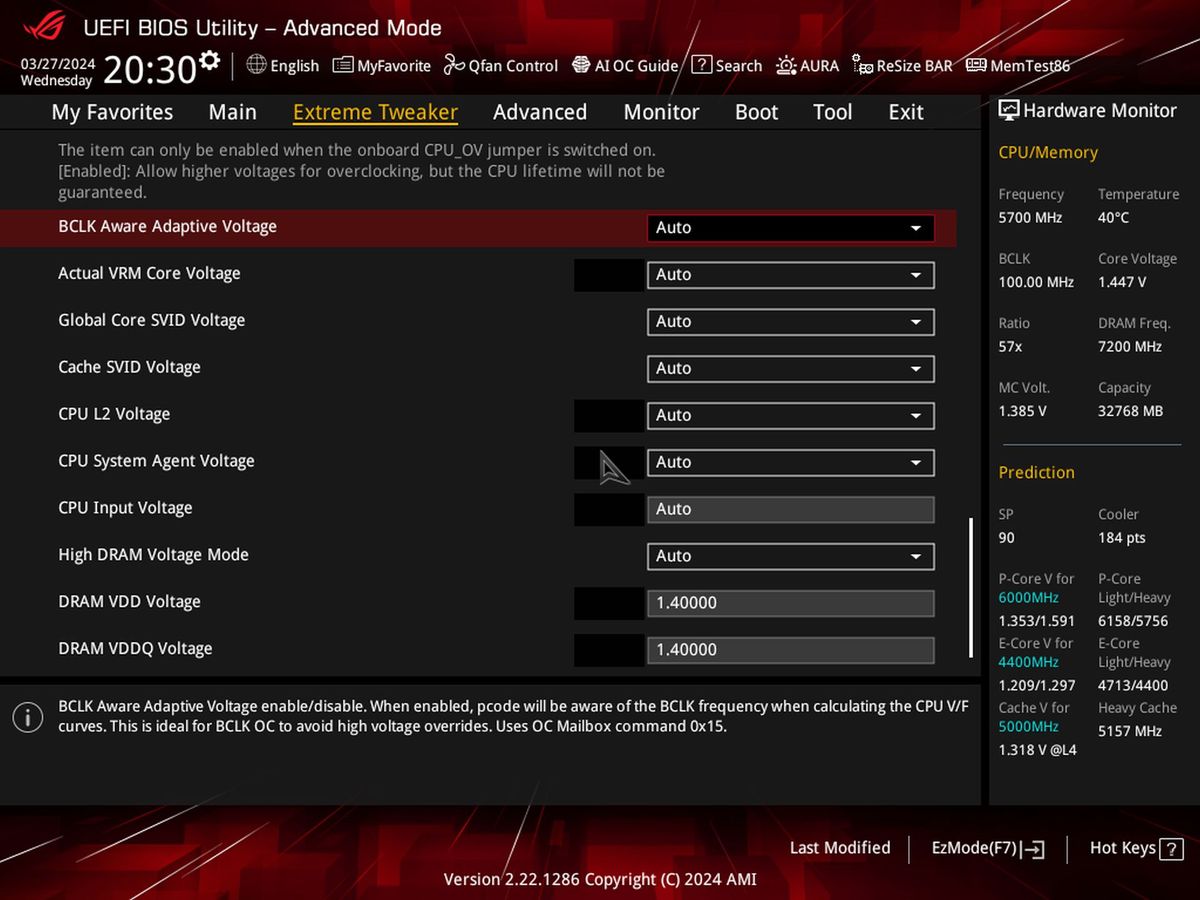Open BCLK Aware Adaptive Voltage dropdown
The width and height of the screenshot is (1200, 900).
click(x=791, y=228)
